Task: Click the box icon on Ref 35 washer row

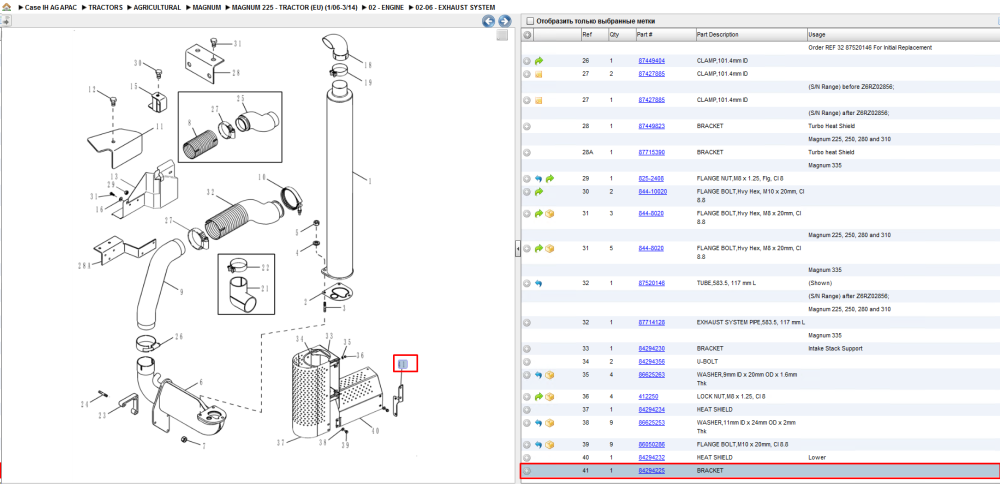Action: (550, 375)
